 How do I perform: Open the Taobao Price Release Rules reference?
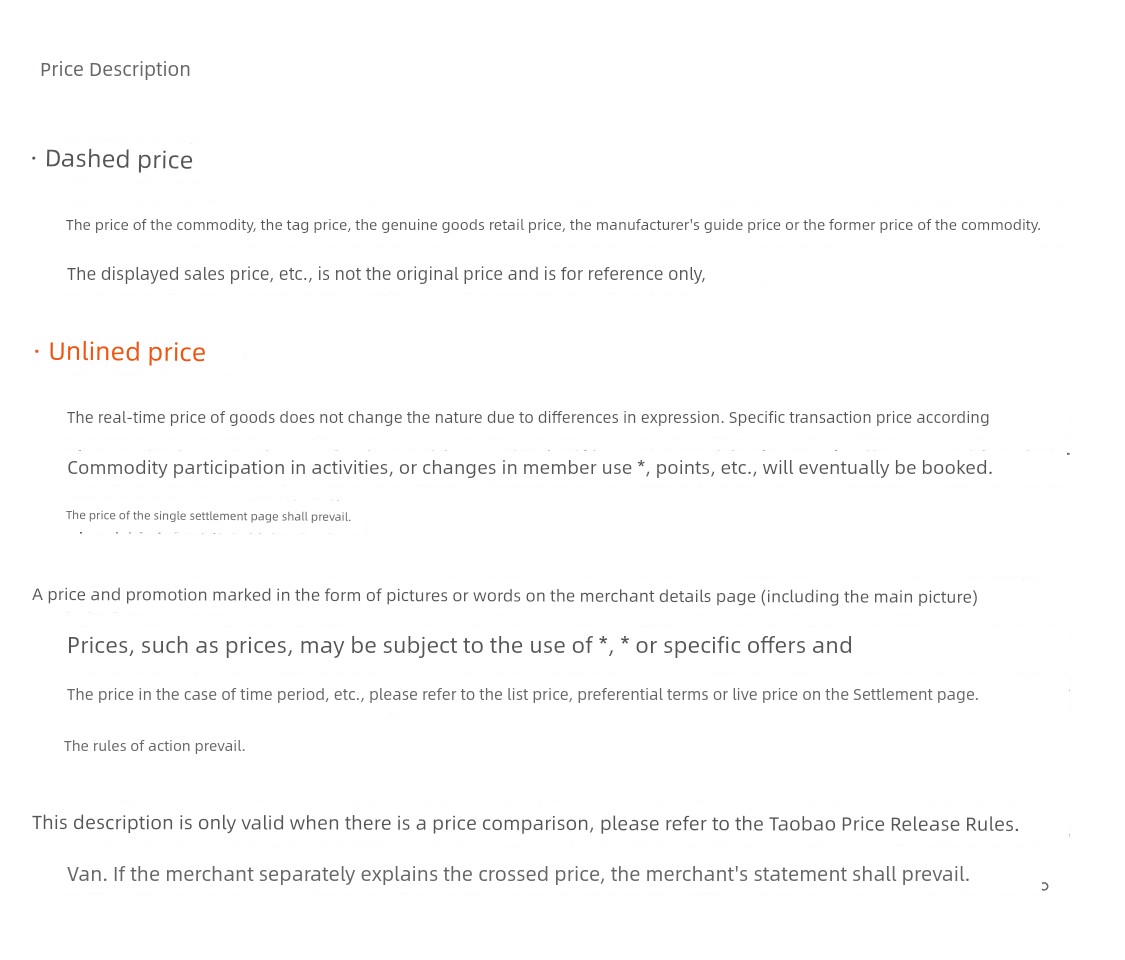pyautogui.click(x=893, y=824)
